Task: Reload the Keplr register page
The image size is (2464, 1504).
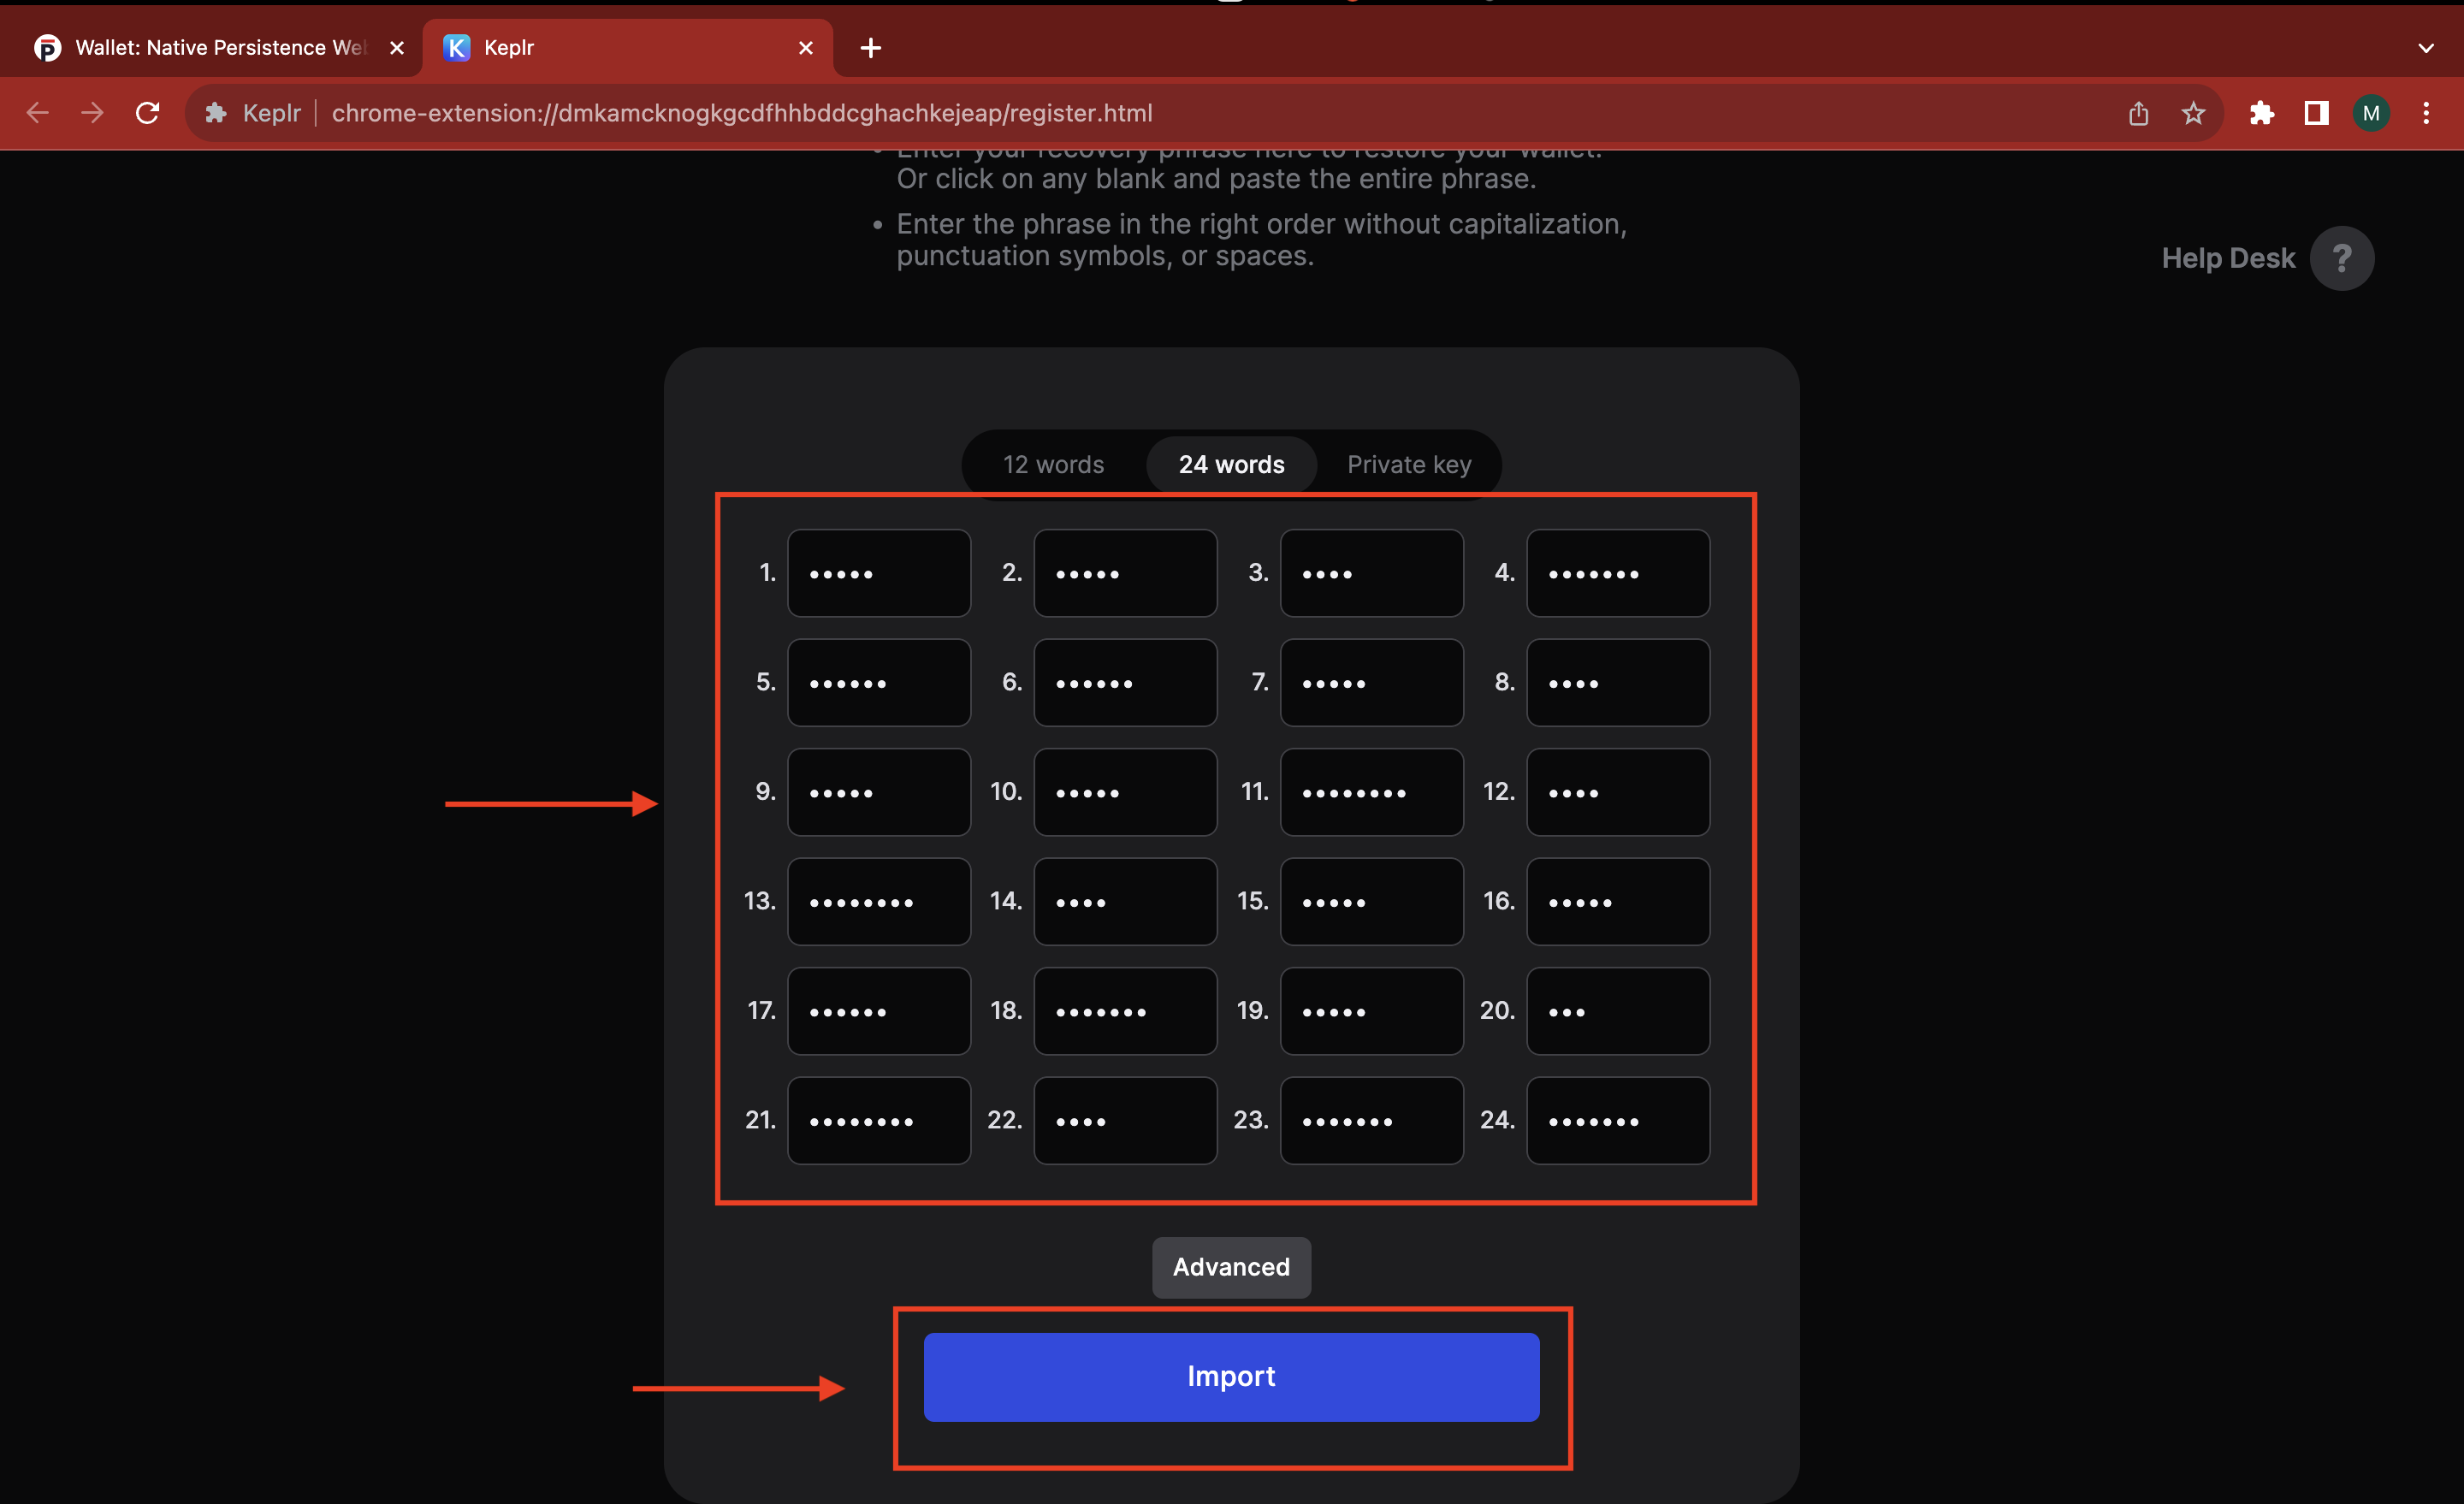Action: (148, 113)
